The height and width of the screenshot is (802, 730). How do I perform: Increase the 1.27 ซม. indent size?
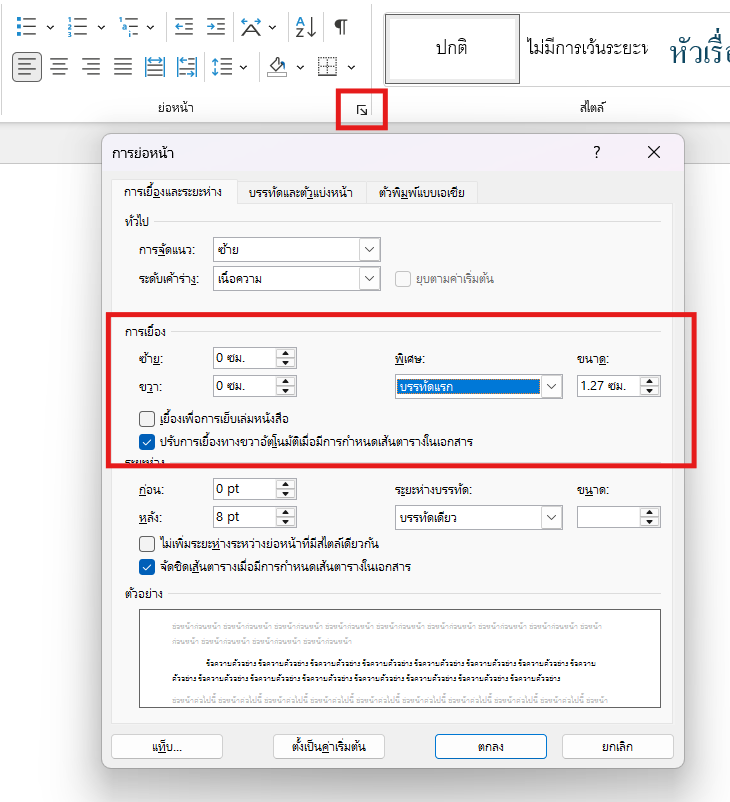coord(650,382)
